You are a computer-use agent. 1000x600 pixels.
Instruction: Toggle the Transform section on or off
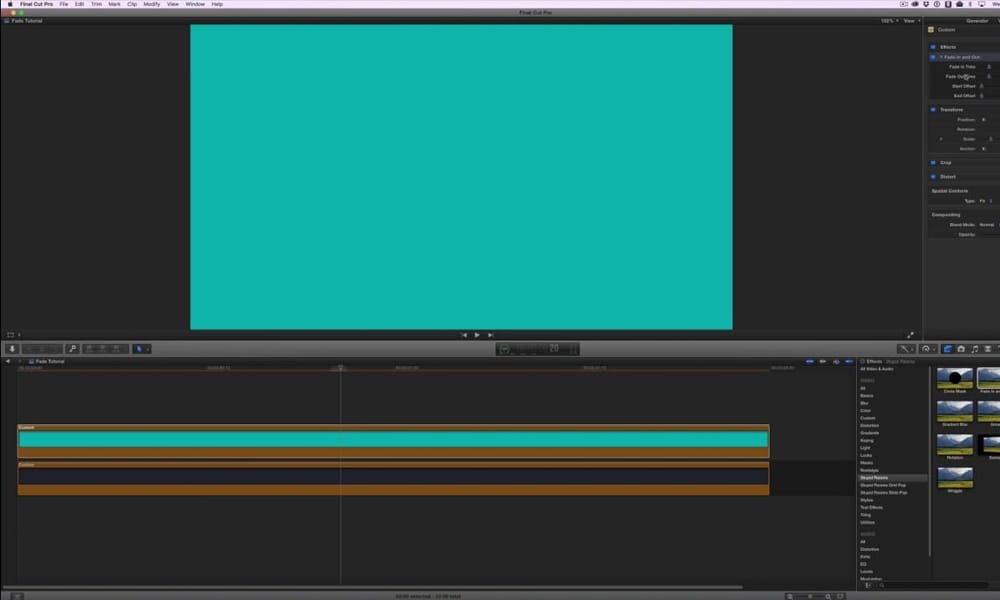(x=932, y=109)
